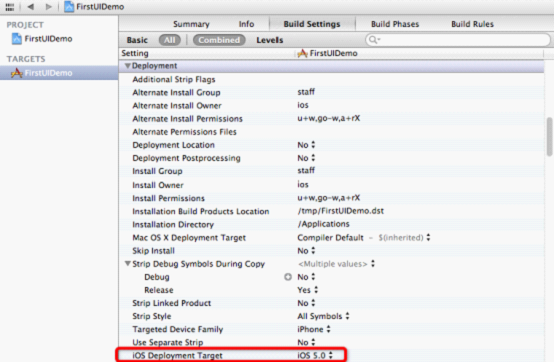Click the /Applications value
Viewport: 555px width, 363px height.
click(324, 224)
